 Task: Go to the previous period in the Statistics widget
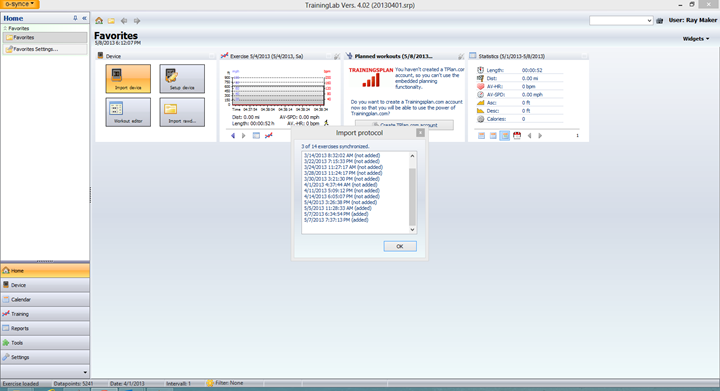click(529, 135)
